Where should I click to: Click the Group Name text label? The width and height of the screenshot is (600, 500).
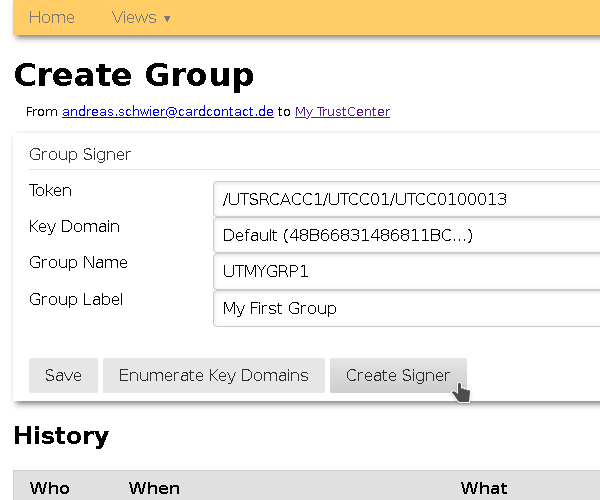78,263
